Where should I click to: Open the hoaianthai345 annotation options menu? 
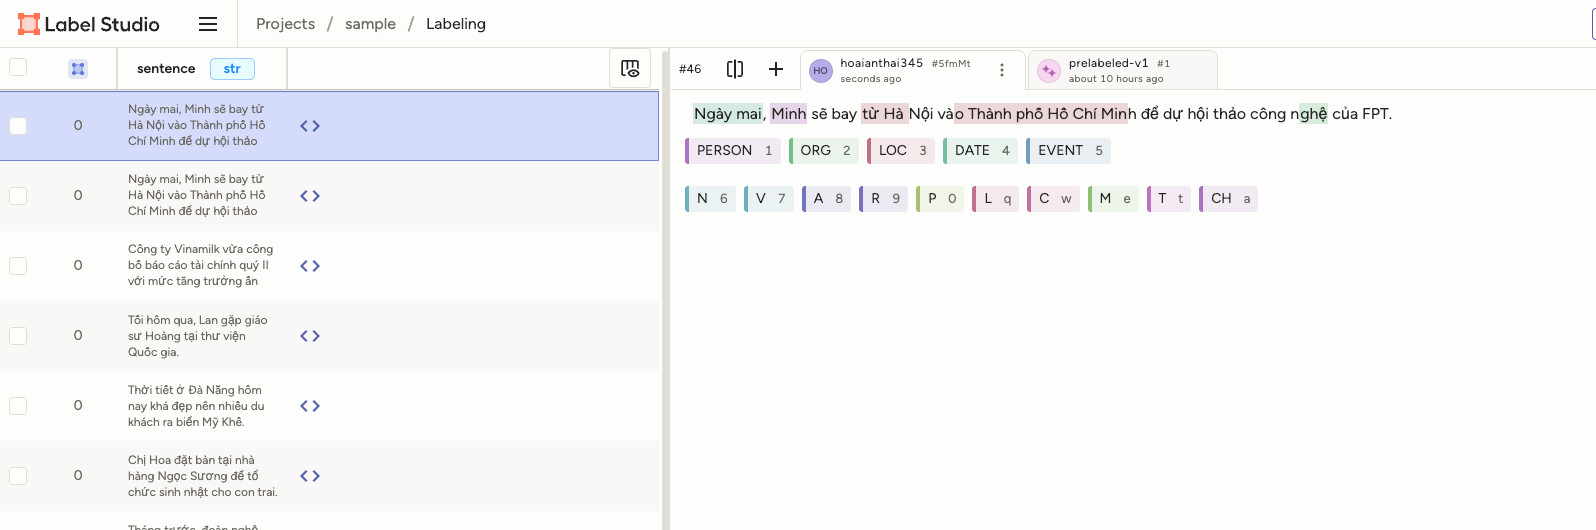tap(1002, 69)
